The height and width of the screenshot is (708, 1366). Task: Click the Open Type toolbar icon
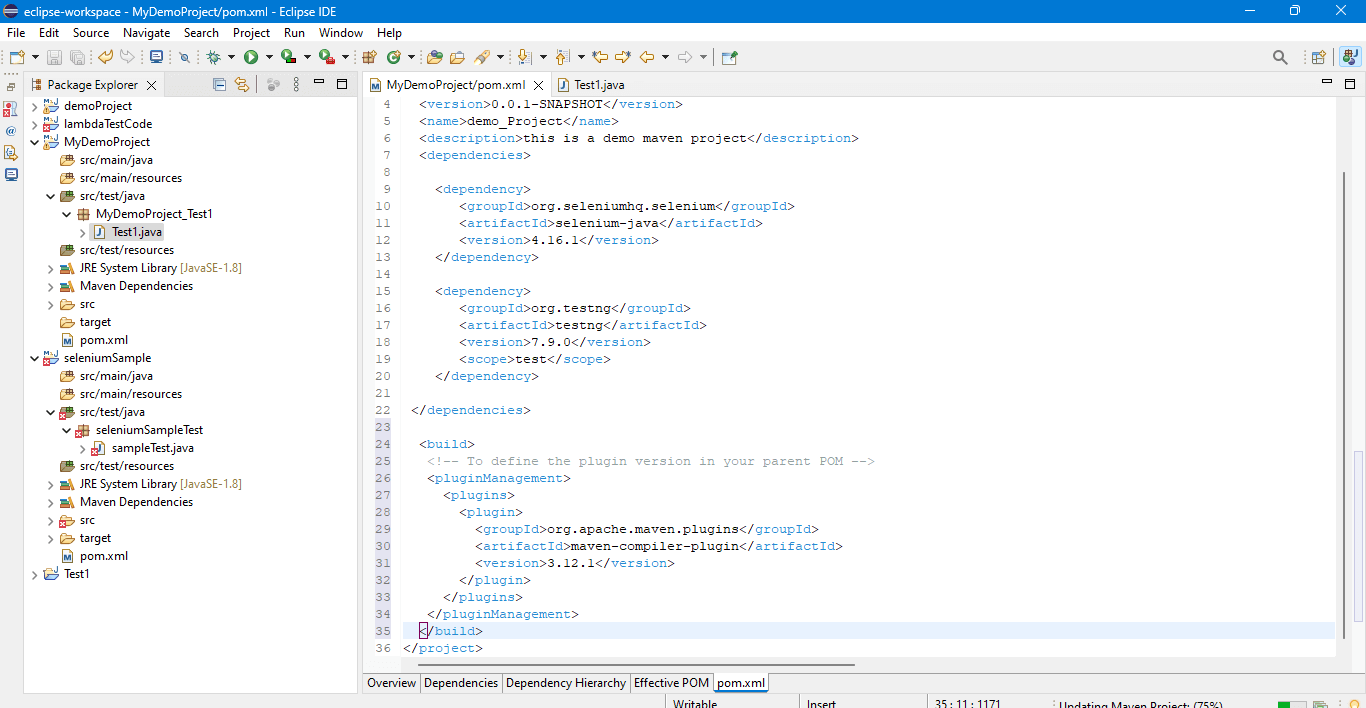(x=434, y=57)
